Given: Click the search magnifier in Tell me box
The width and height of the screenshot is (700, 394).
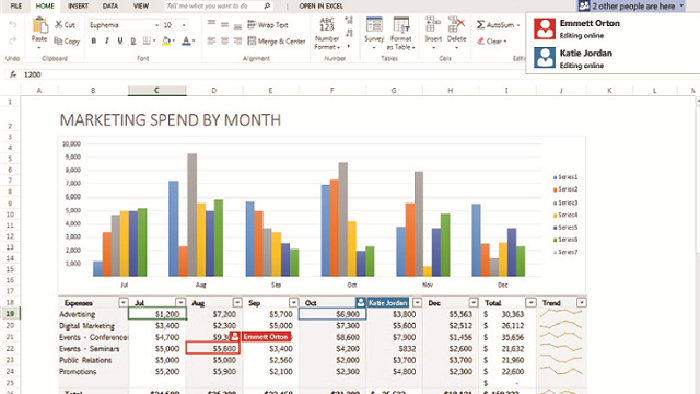Looking at the screenshot, I should 267,6.
